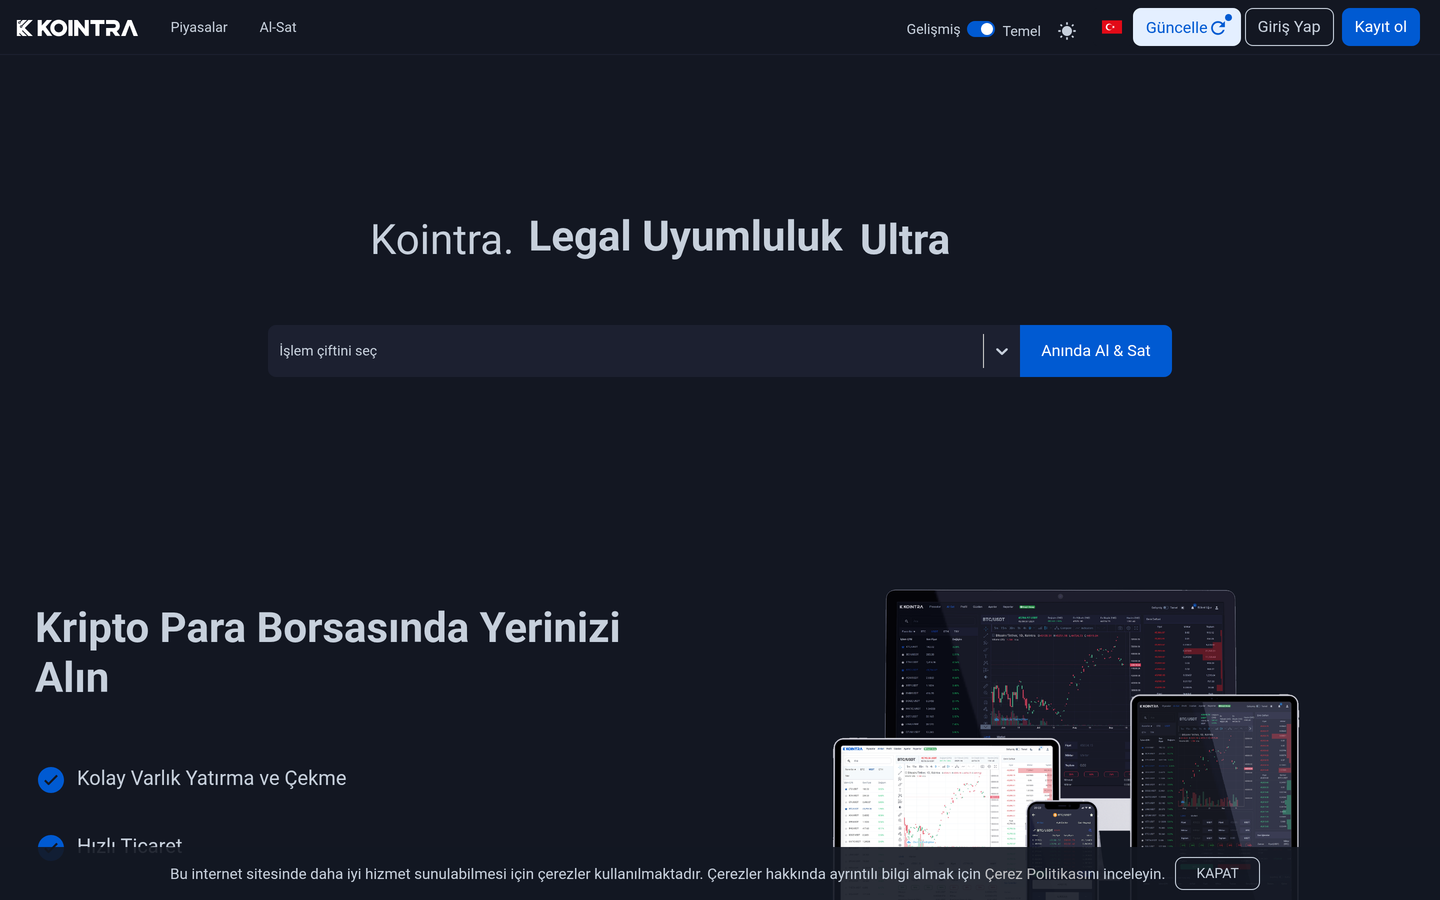This screenshot has height=900, width=1440.
Task: Dismiss cookie banner with KAPAT
Action: [1217, 873]
